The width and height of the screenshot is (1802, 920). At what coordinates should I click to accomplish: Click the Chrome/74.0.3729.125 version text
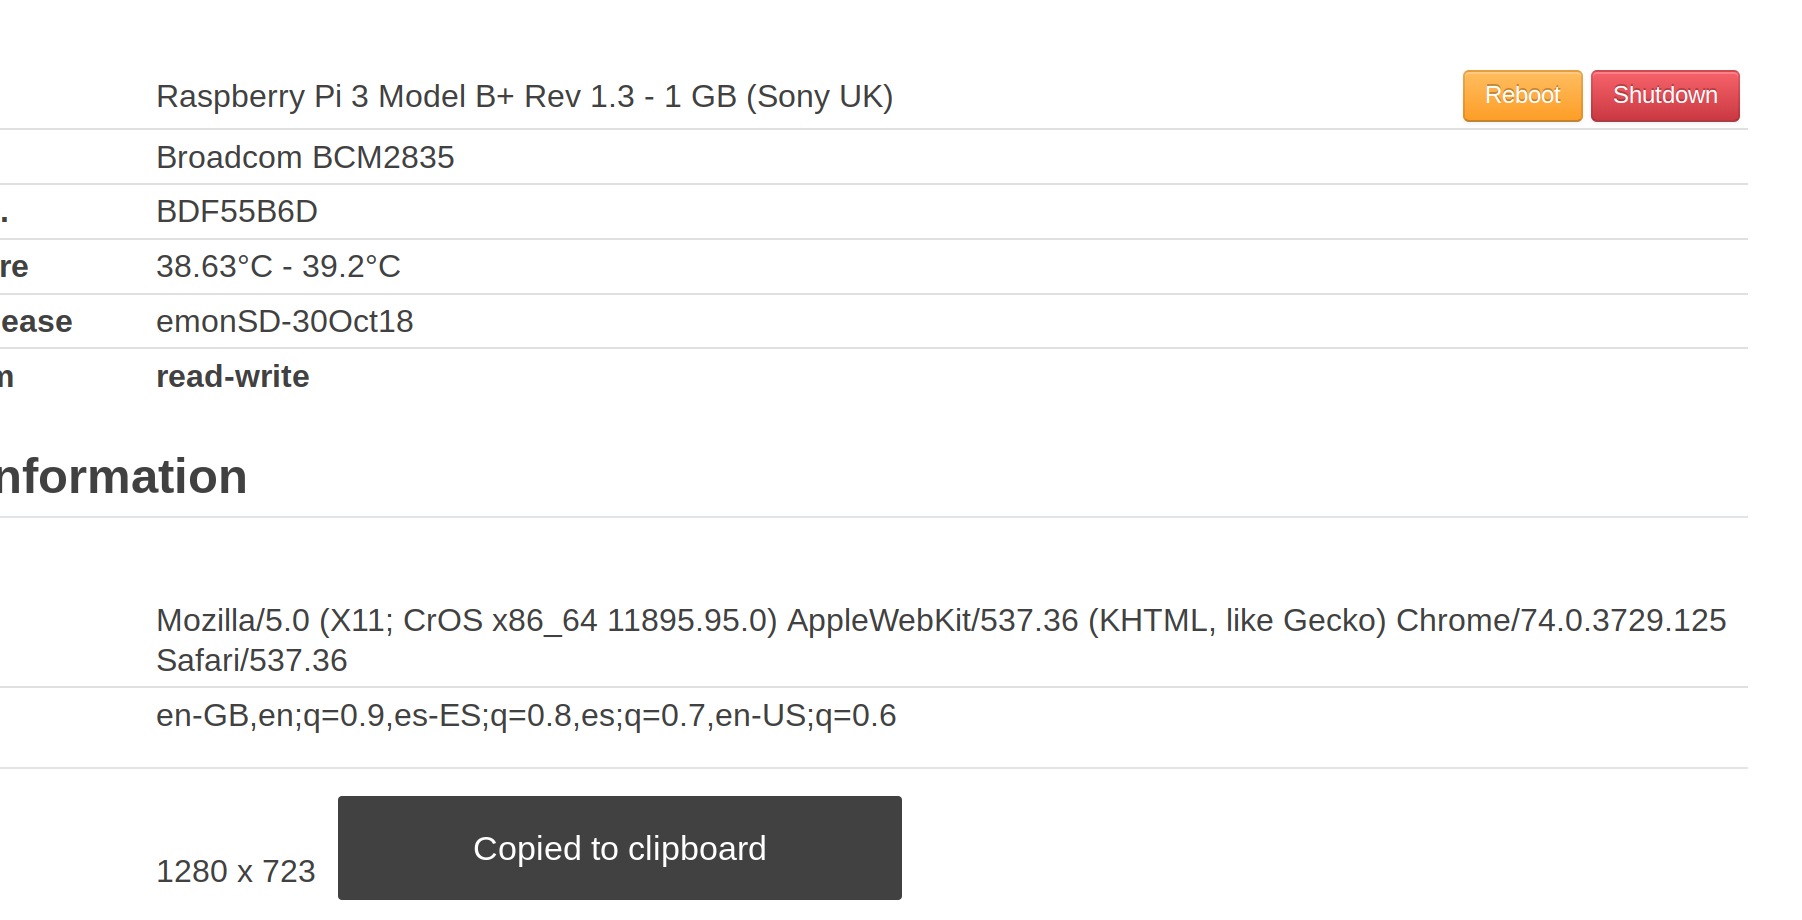coord(1562,620)
